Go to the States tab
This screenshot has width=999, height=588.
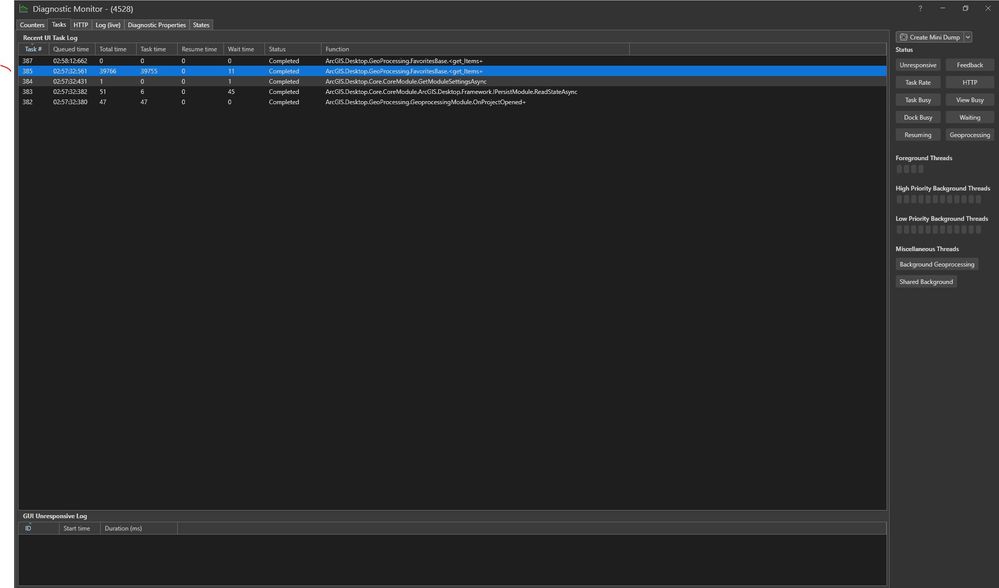[201, 25]
